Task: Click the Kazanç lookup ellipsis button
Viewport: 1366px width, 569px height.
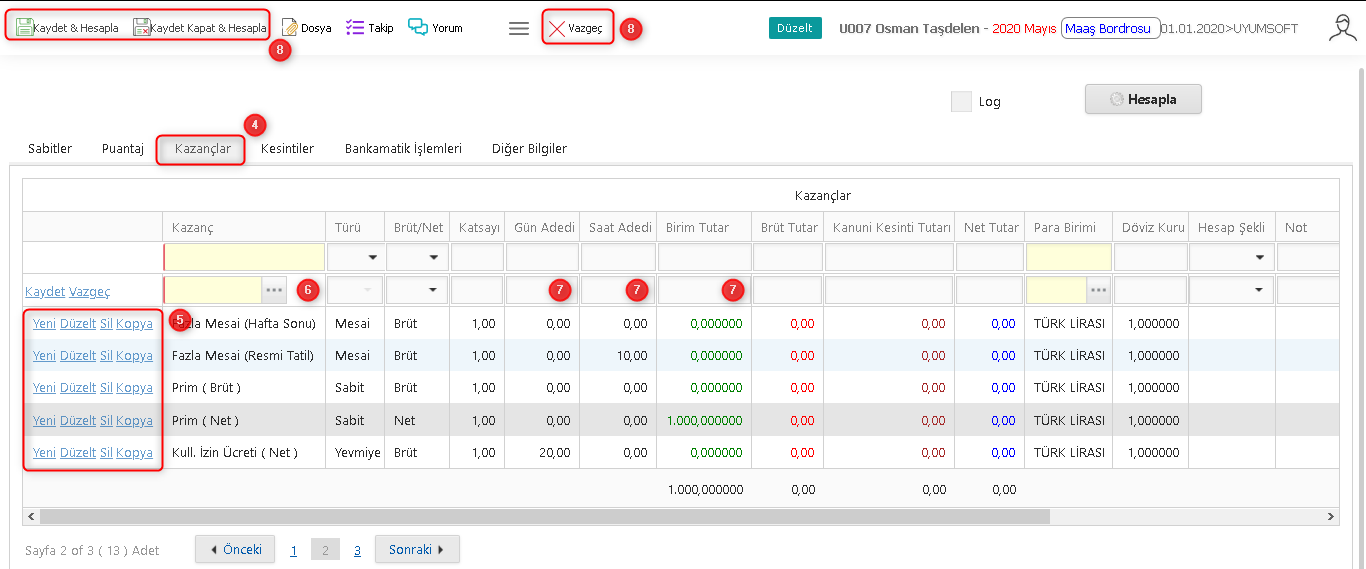Action: pyautogui.click(x=274, y=290)
